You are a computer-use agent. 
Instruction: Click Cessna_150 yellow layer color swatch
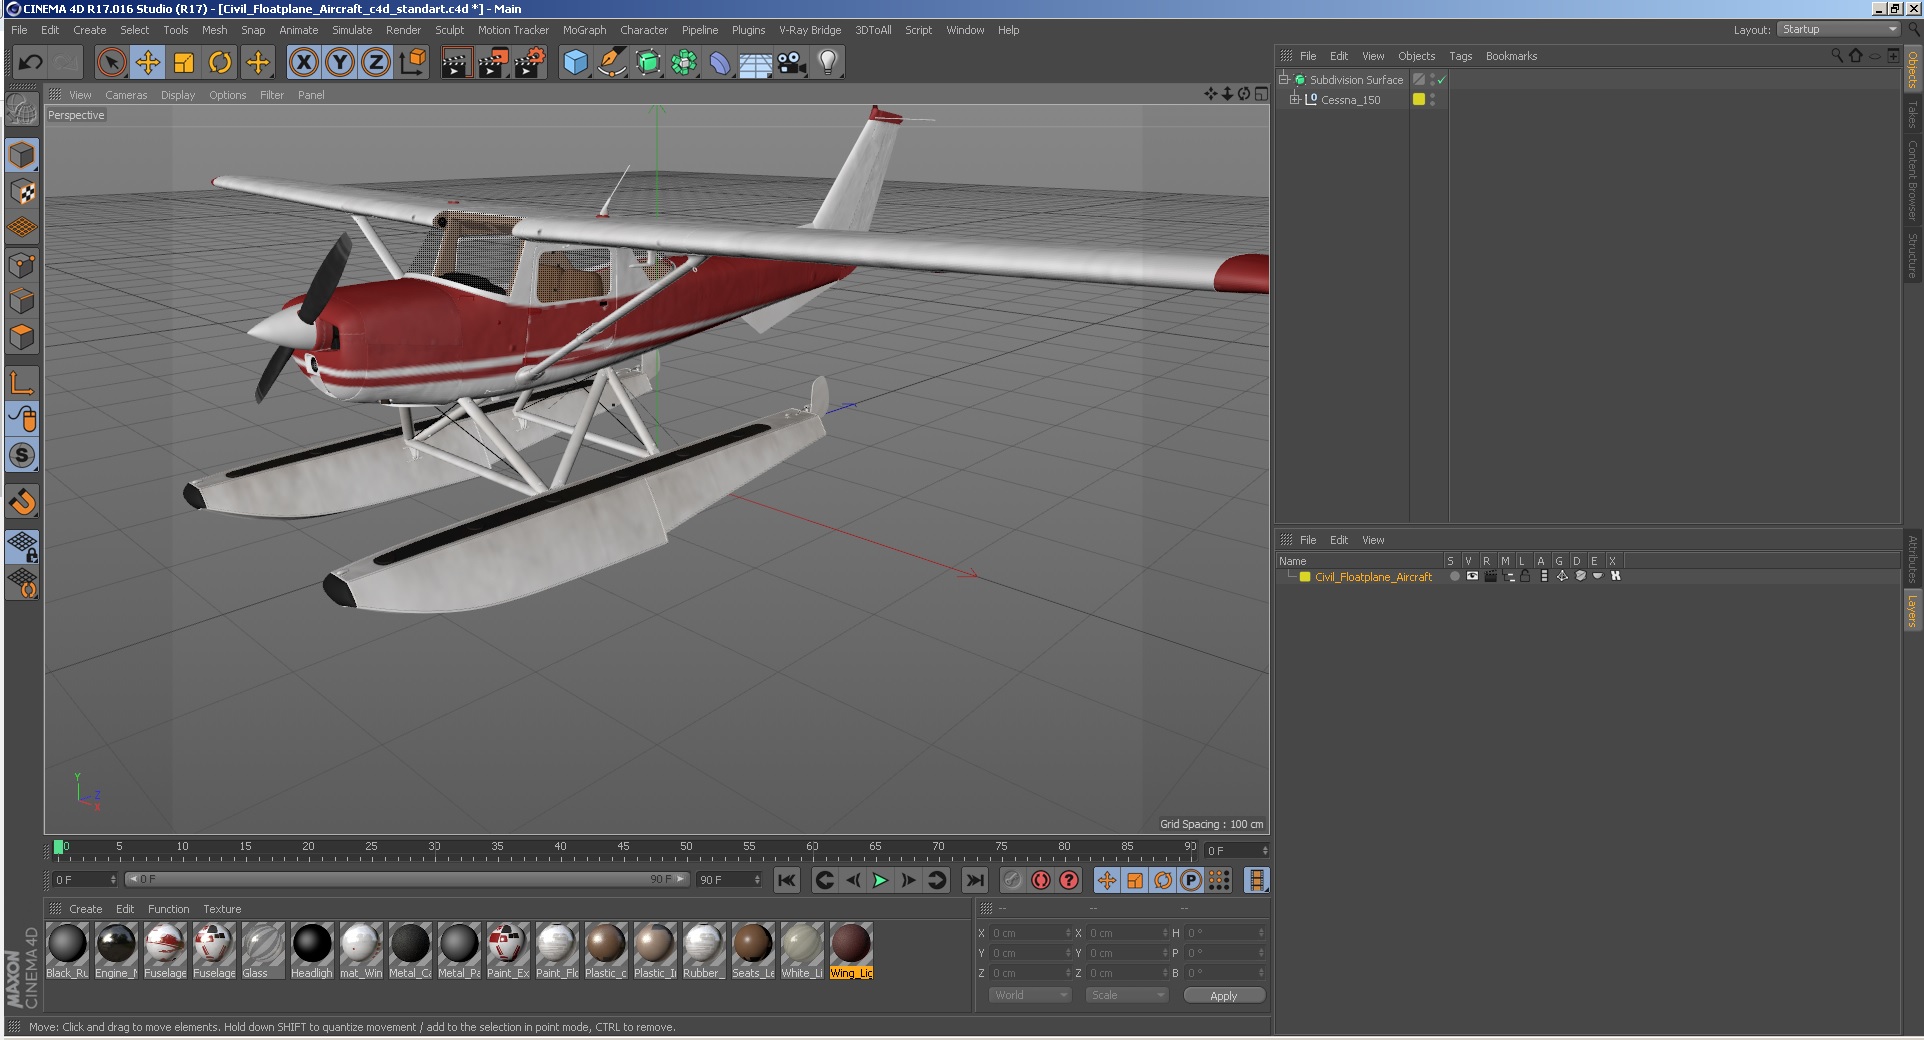[1418, 99]
